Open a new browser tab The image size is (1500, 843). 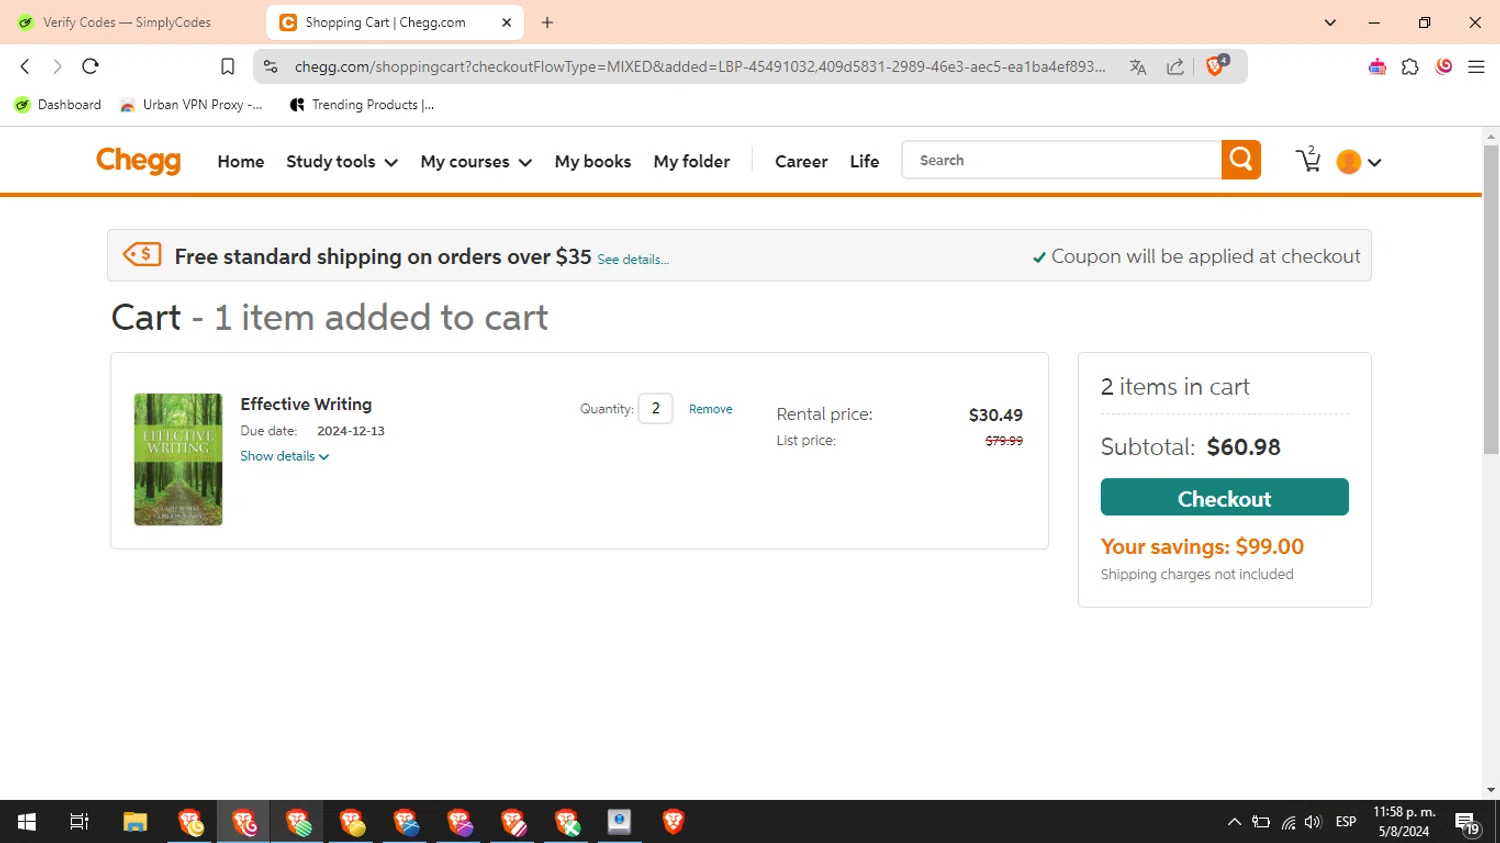tap(547, 22)
